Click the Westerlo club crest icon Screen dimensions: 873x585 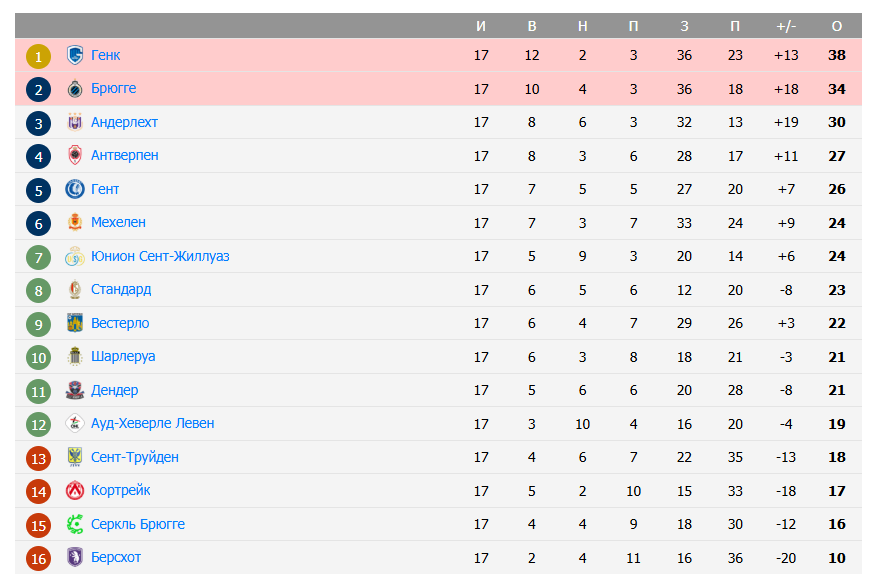point(74,323)
